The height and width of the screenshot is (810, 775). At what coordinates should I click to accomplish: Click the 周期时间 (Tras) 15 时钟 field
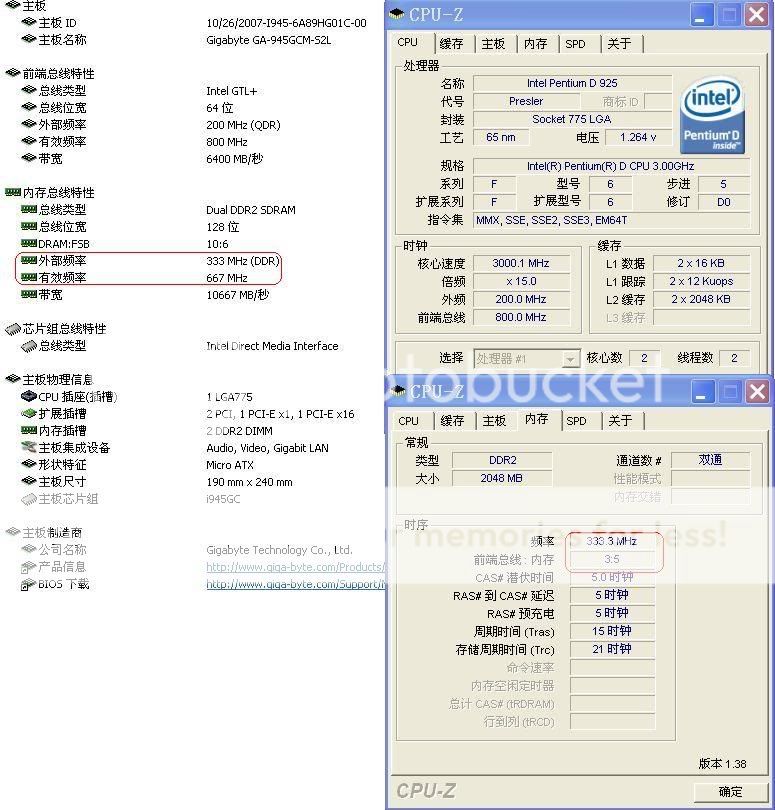612,631
